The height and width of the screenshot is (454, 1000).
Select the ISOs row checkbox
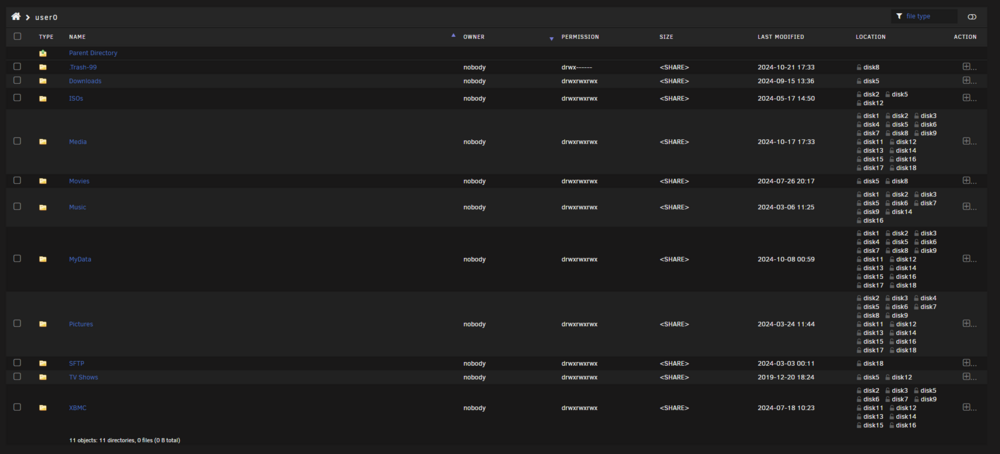coord(17,98)
